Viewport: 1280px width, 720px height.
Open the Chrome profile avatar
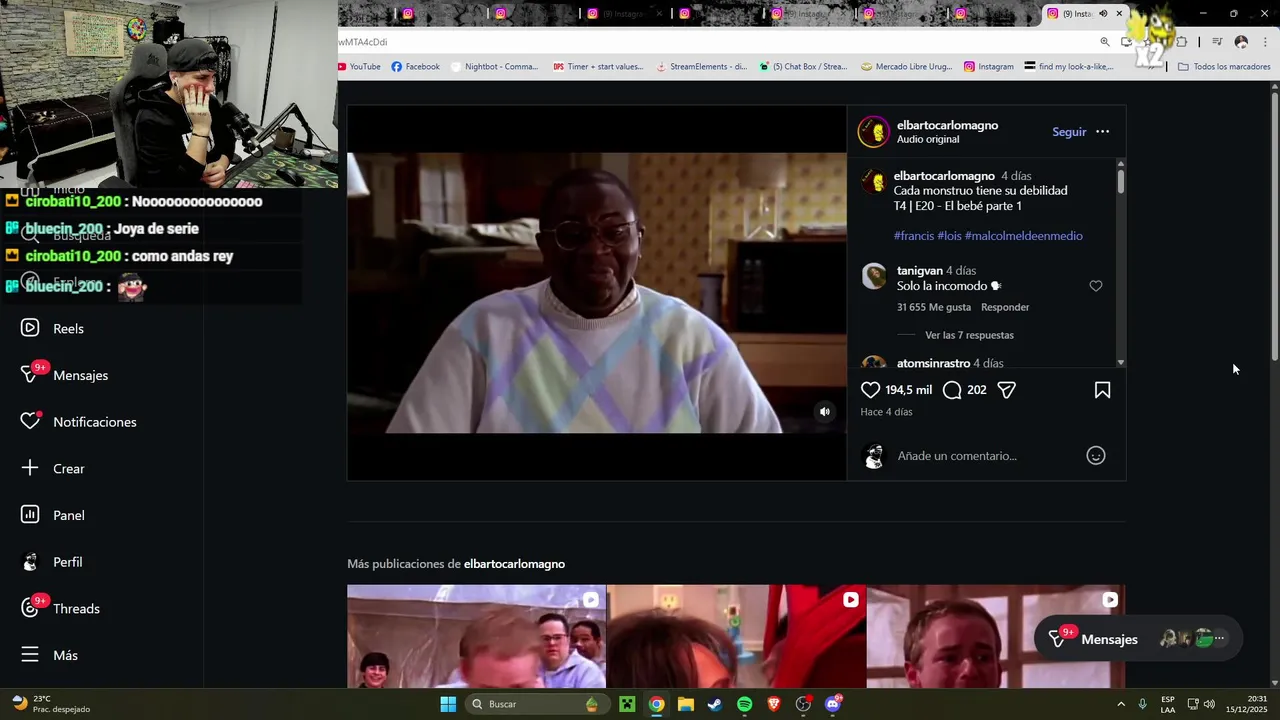(1241, 42)
